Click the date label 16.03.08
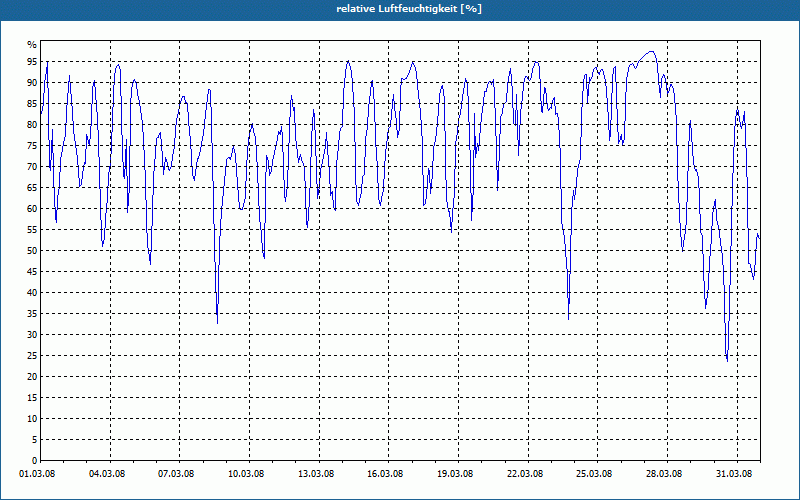This screenshot has height=500, width=800. click(x=385, y=474)
